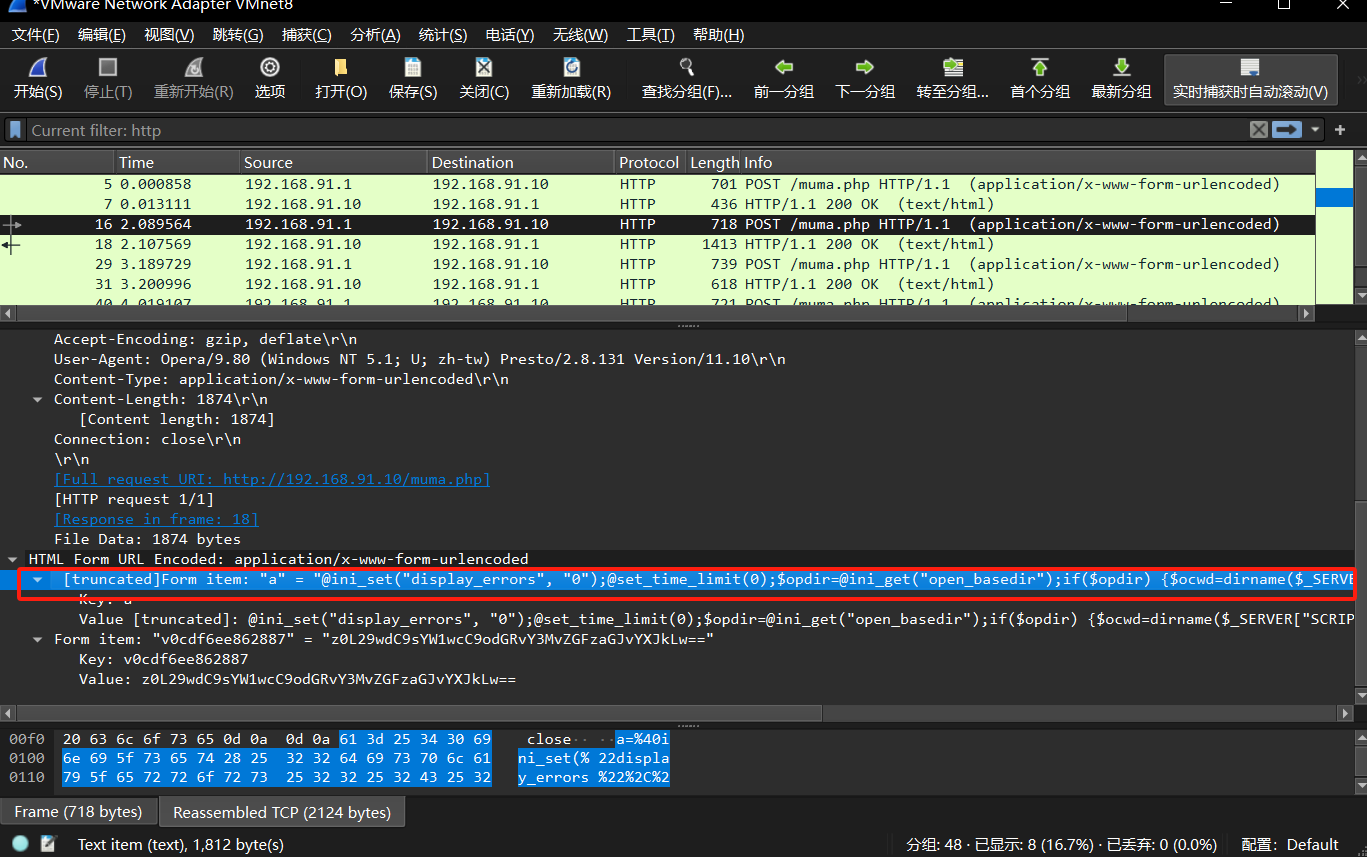Click the 转至分组 go to packet icon
The width and height of the screenshot is (1367, 857).
tap(953, 68)
